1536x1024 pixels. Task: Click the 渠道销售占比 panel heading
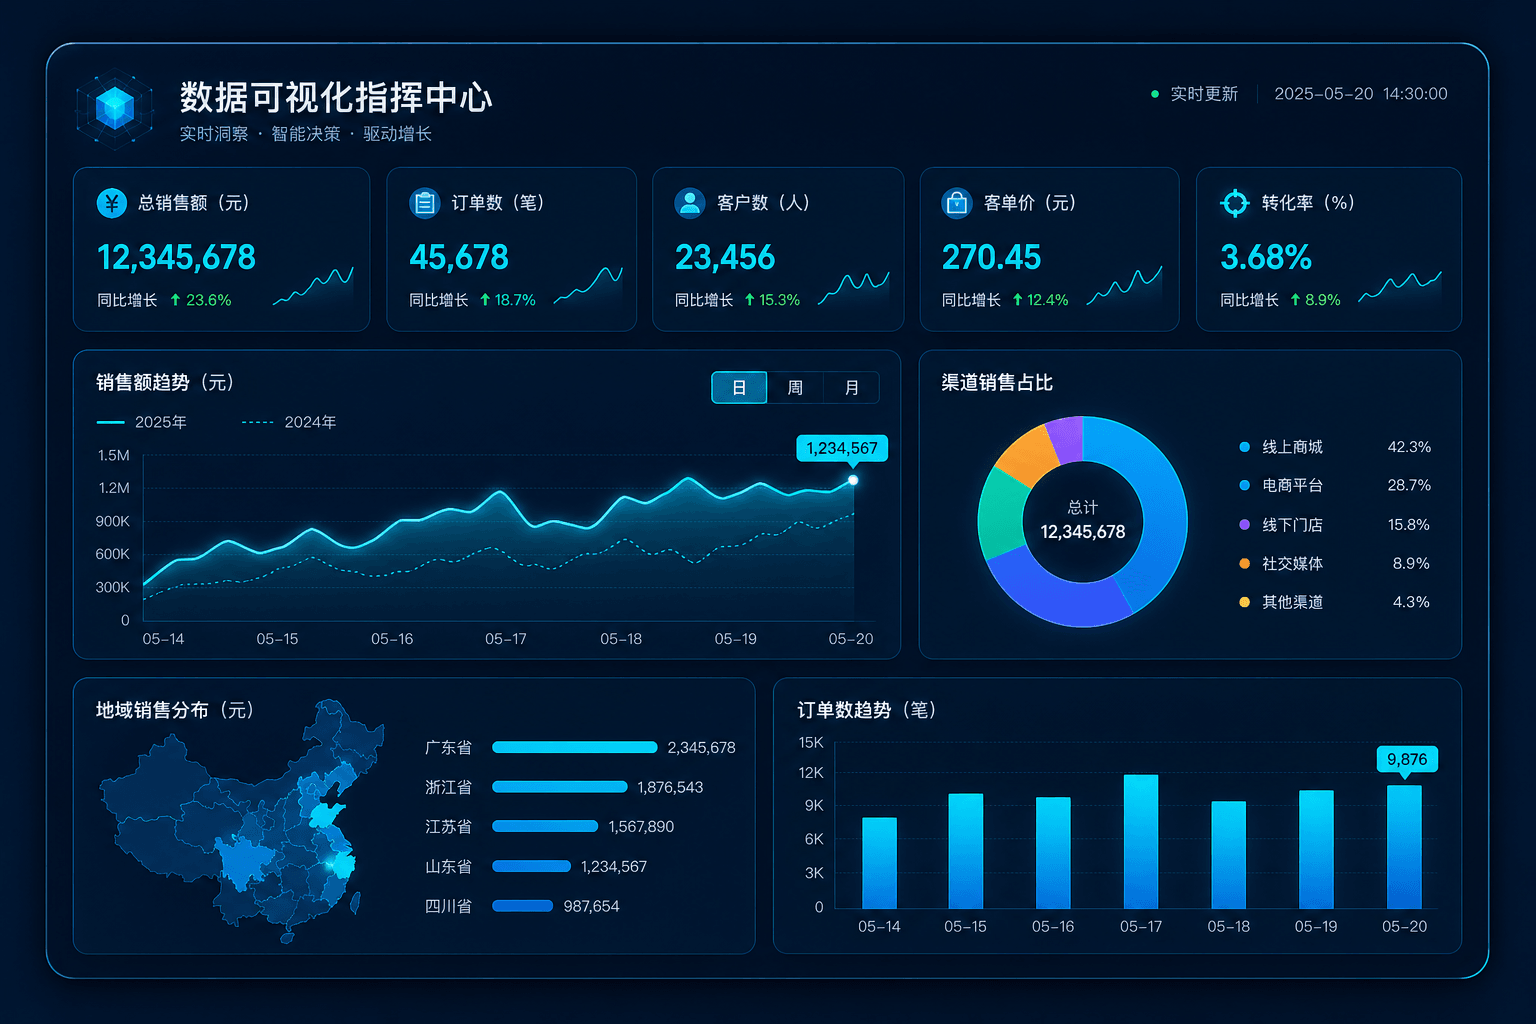pos(997,383)
